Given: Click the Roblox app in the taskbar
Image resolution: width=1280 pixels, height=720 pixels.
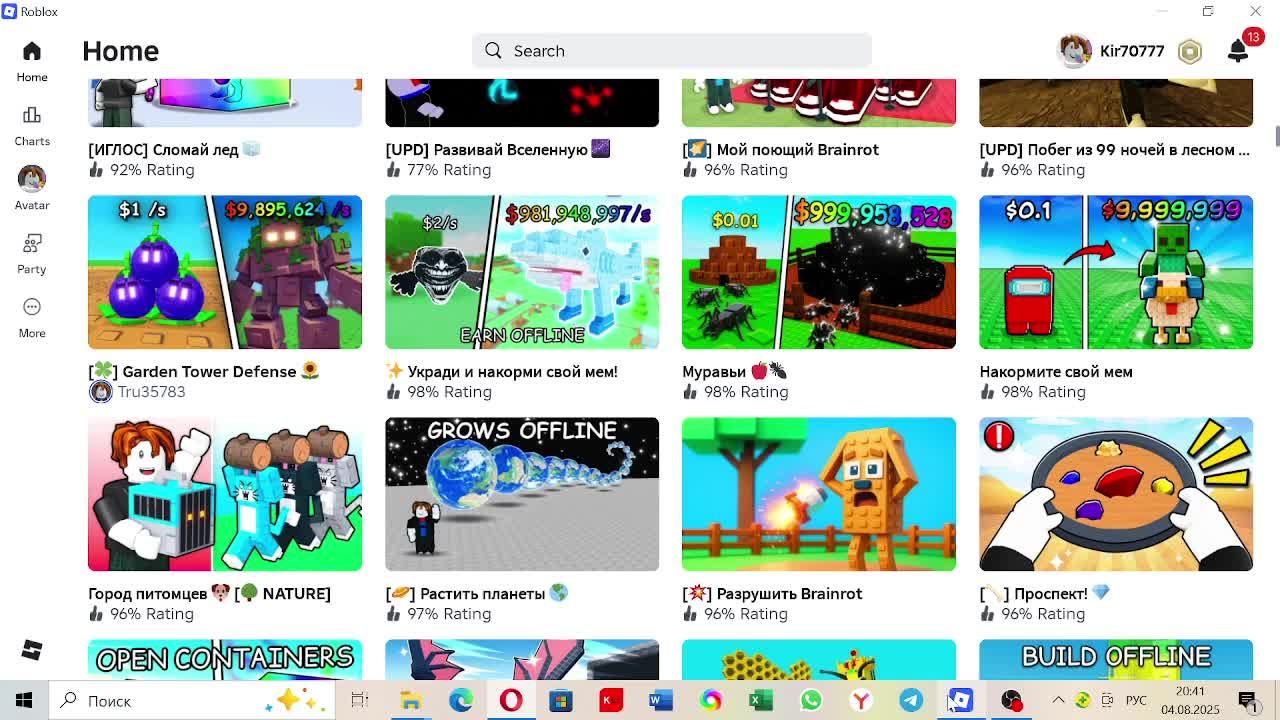Looking at the screenshot, I should click(x=960, y=700).
